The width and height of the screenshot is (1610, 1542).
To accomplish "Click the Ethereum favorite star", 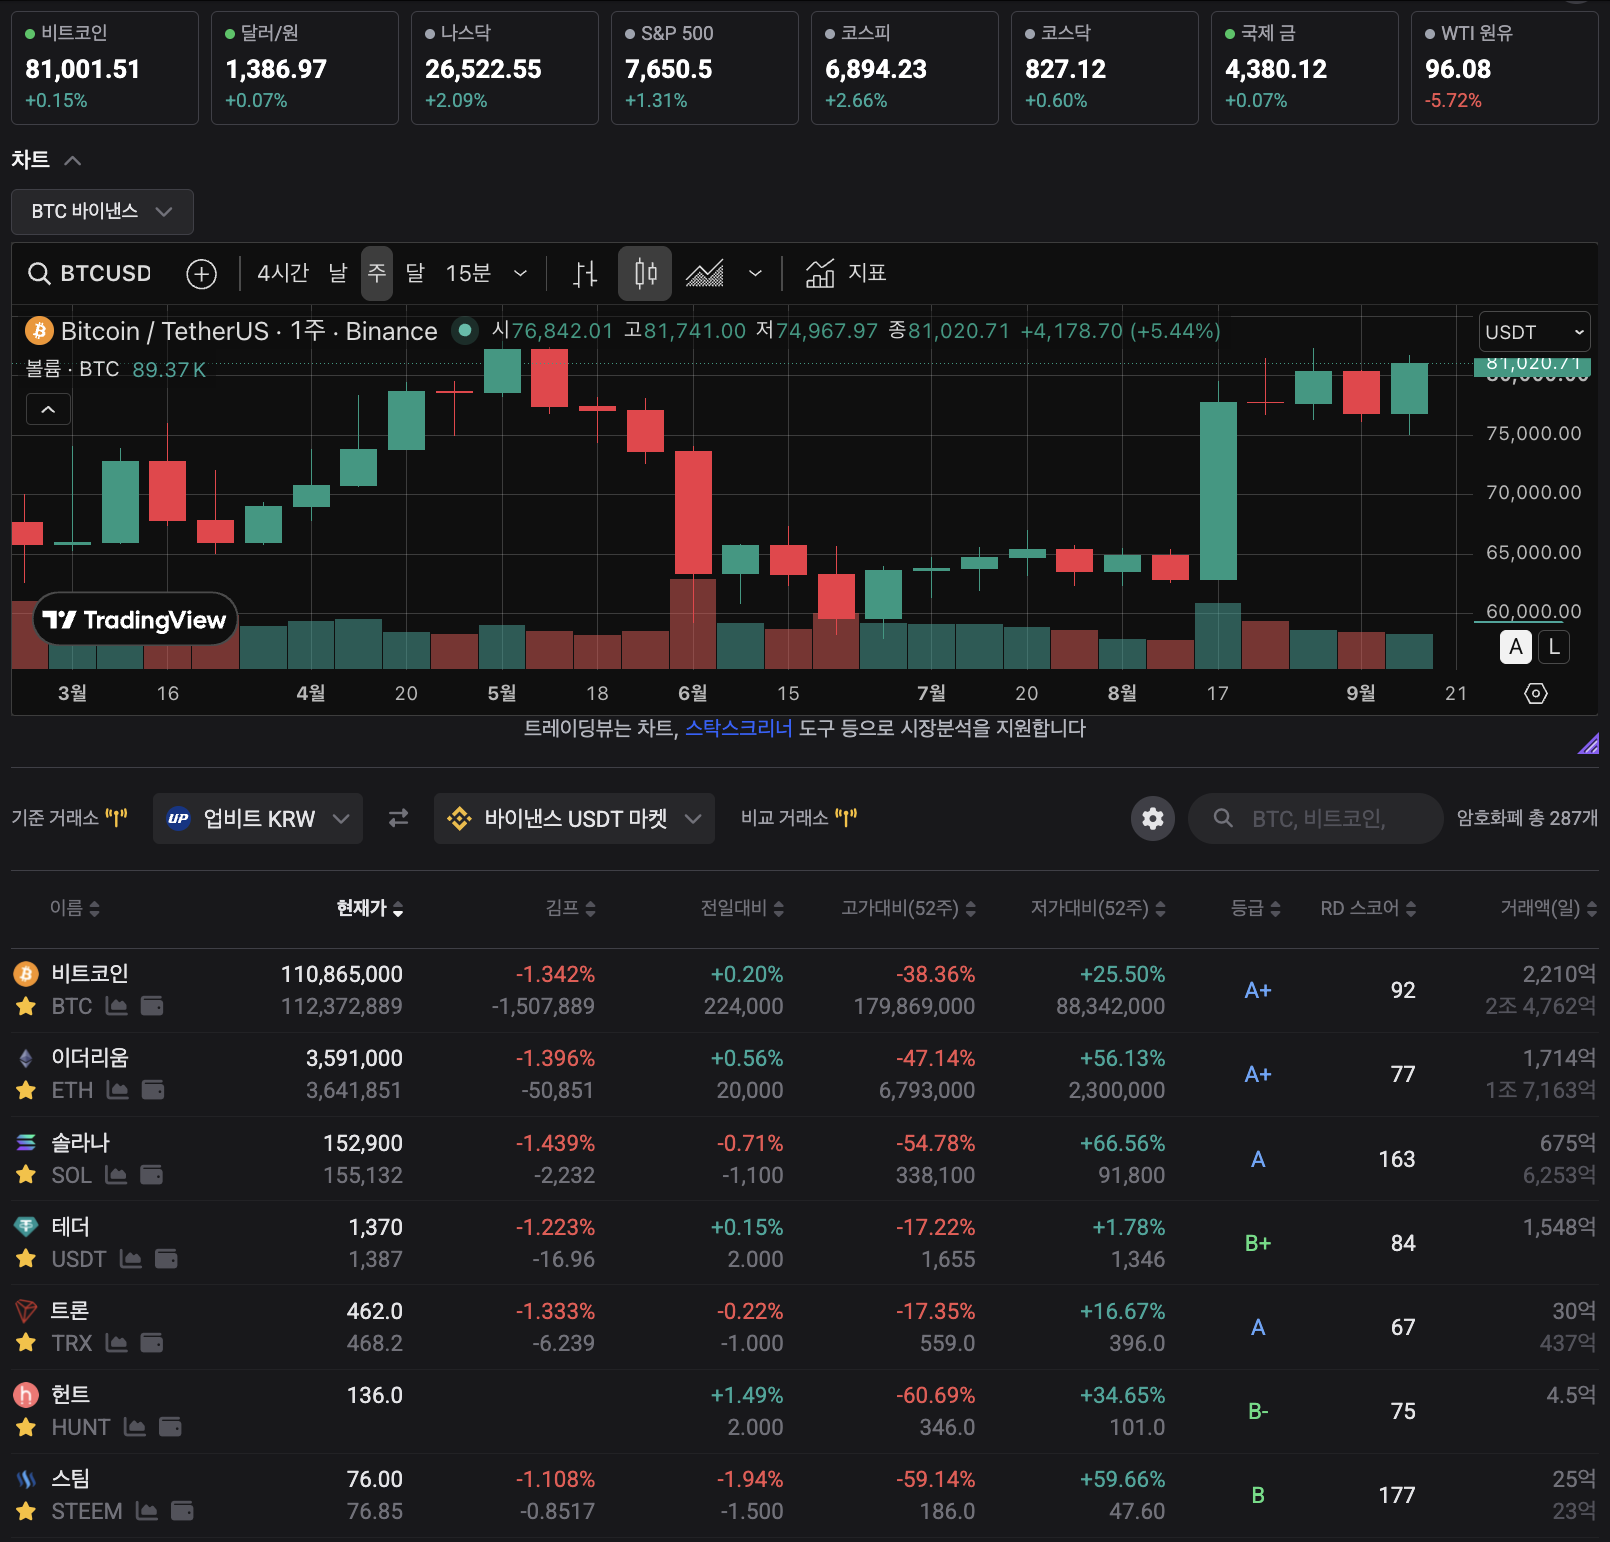I will [26, 1090].
